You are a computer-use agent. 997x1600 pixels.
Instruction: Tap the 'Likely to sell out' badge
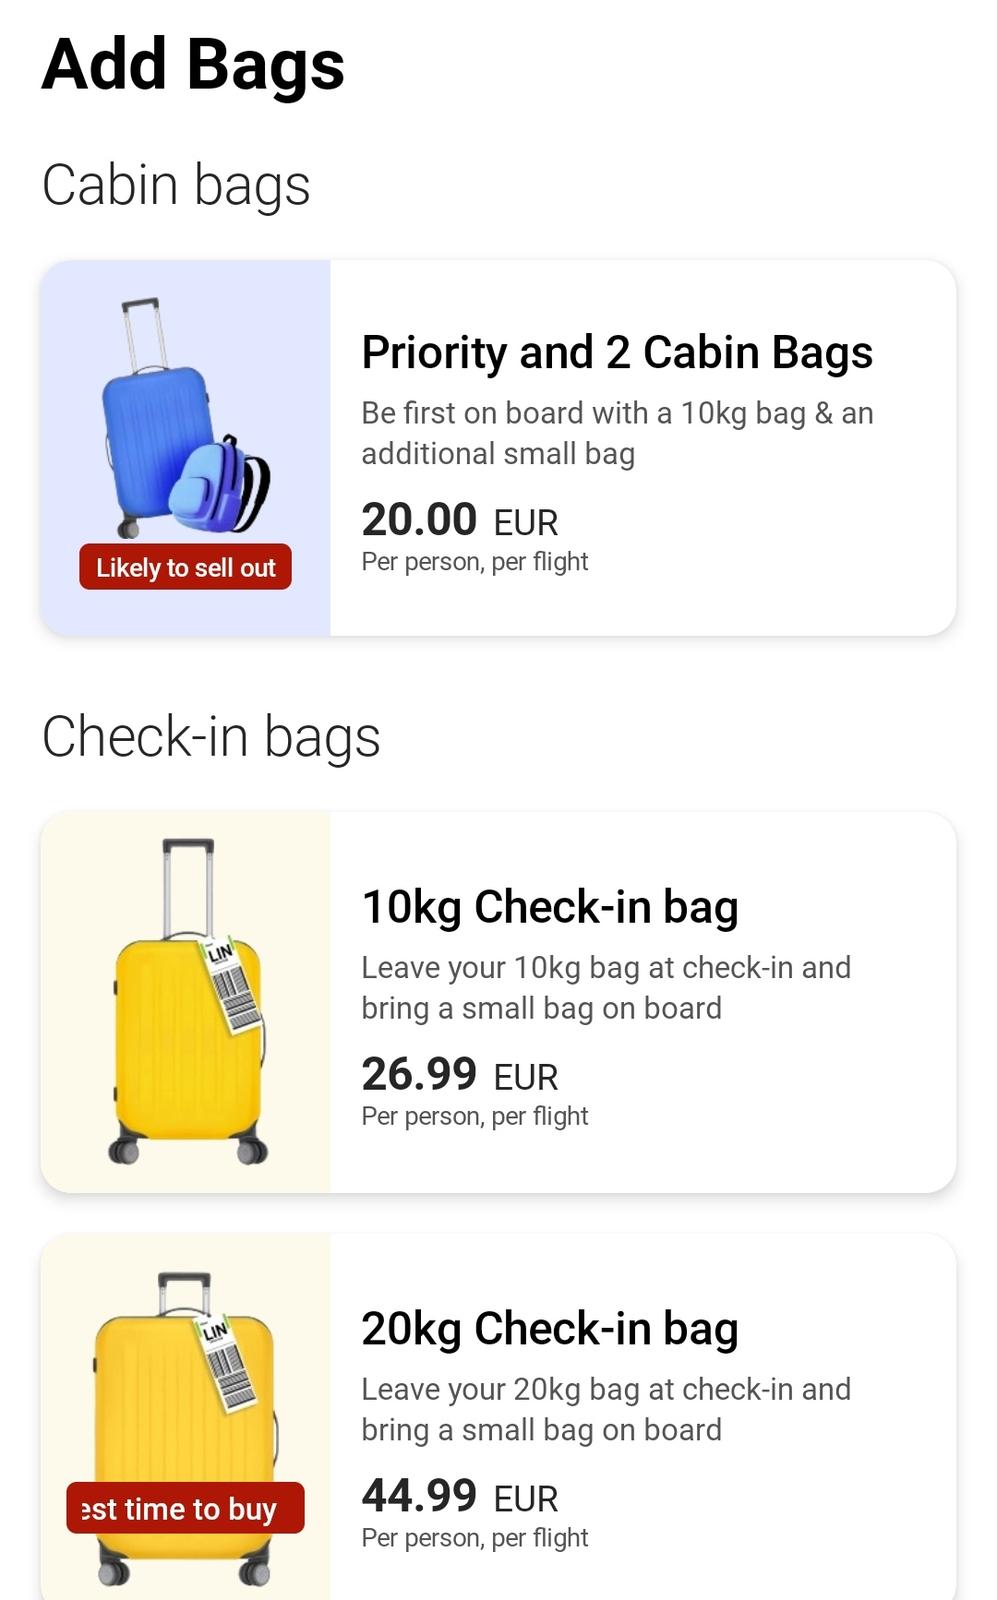point(185,567)
